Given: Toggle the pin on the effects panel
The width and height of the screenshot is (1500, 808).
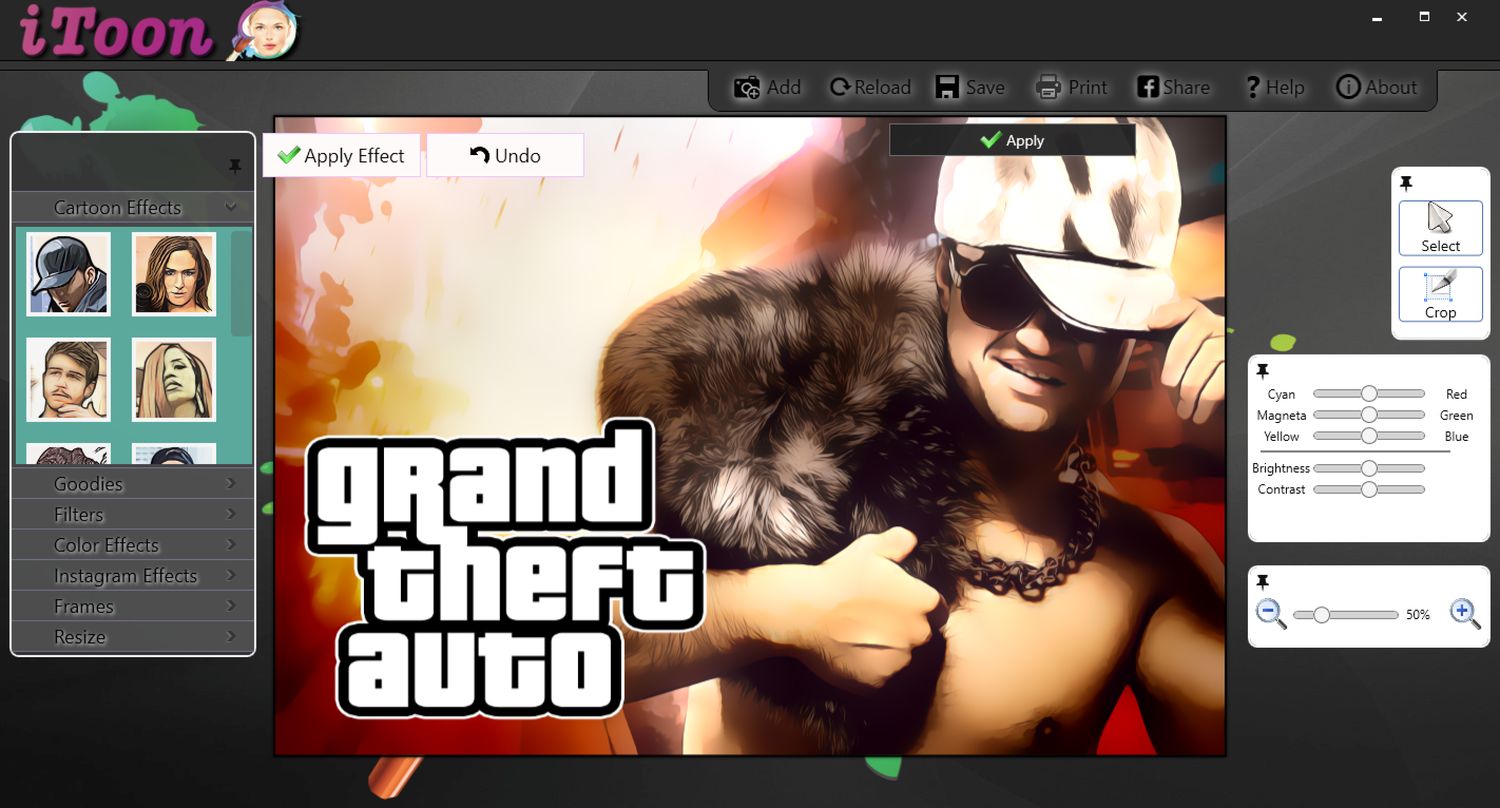Looking at the screenshot, I should click(x=235, y=166).
